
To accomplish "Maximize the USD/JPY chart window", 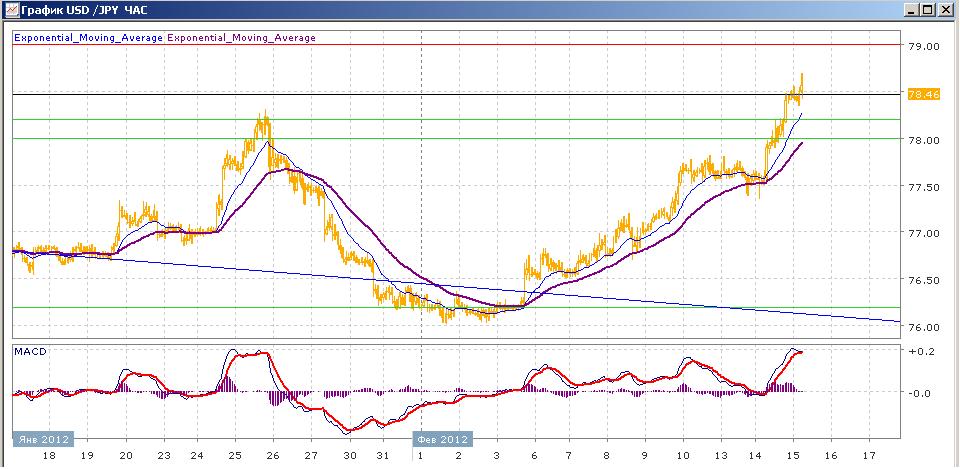I will coord(928,10).
